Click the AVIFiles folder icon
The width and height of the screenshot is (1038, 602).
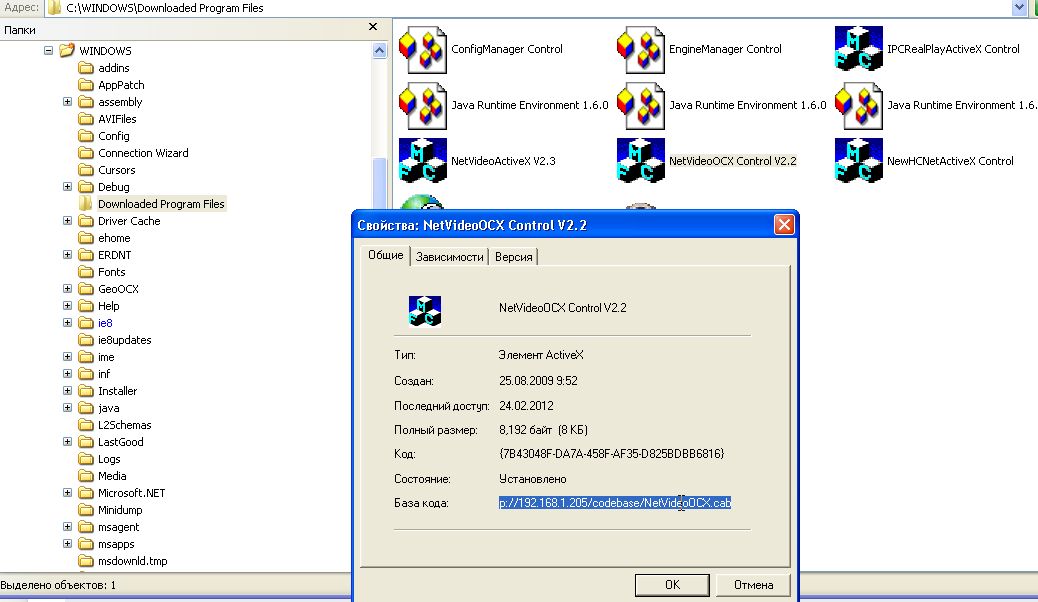point(86,119)
